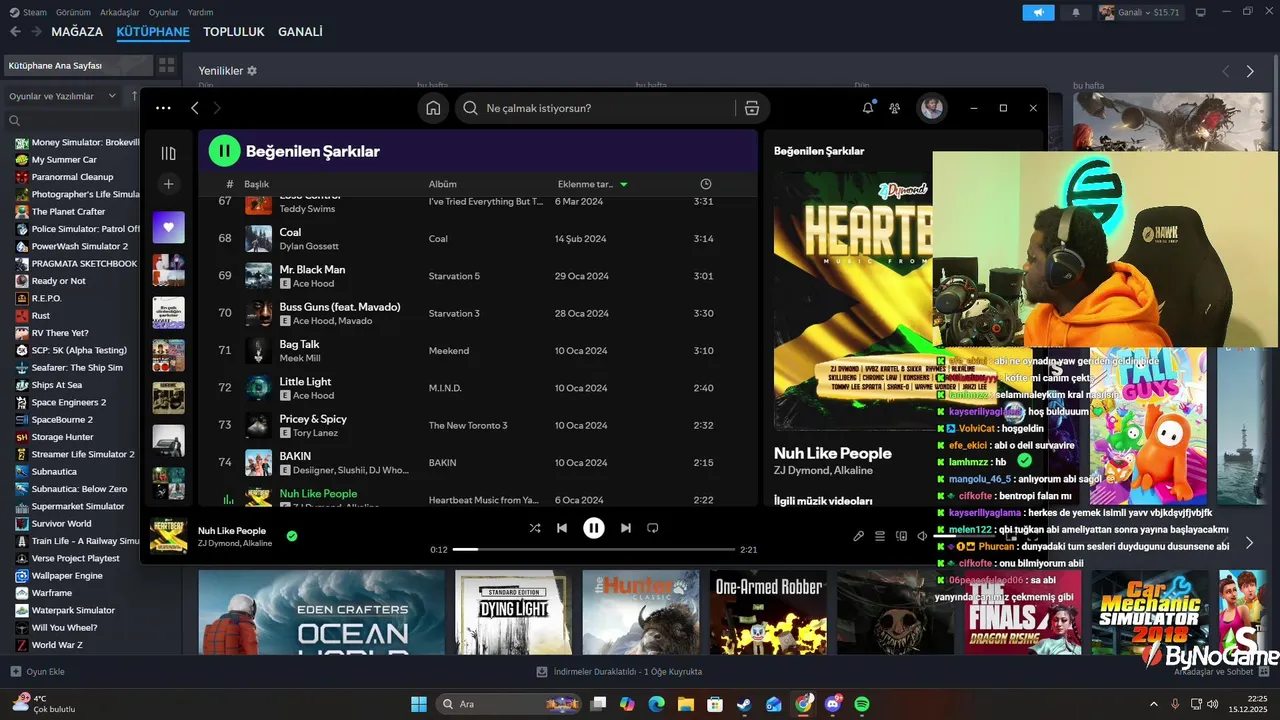Open Yenilikler settings gear in Steam
This screenshot has height=720, width=1280.
tap(252, 71)
